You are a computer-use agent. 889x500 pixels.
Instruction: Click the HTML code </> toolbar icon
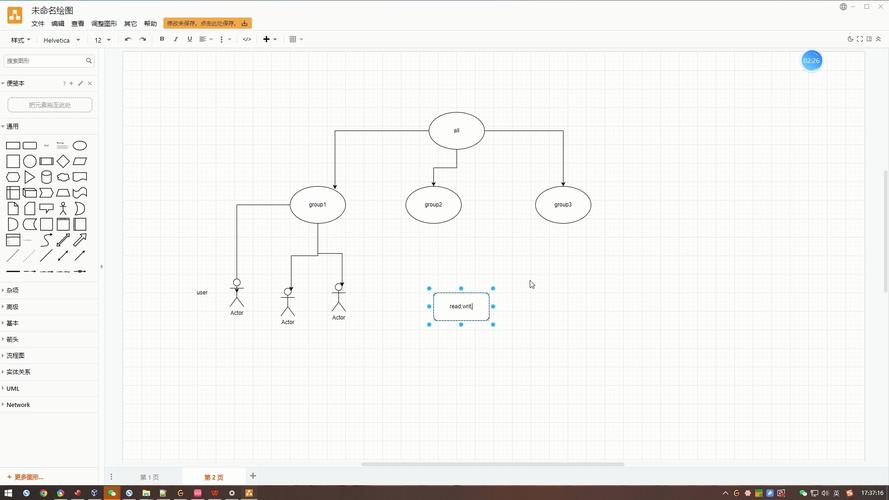point(247,39)
